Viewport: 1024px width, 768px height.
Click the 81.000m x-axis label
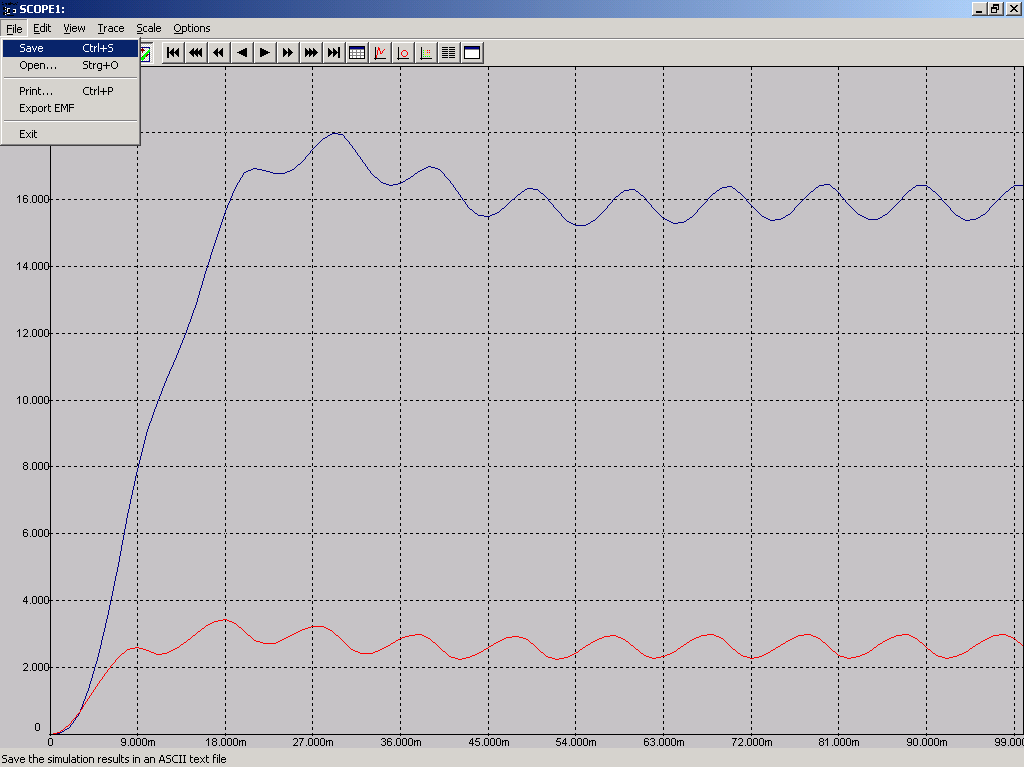[839, 743]
